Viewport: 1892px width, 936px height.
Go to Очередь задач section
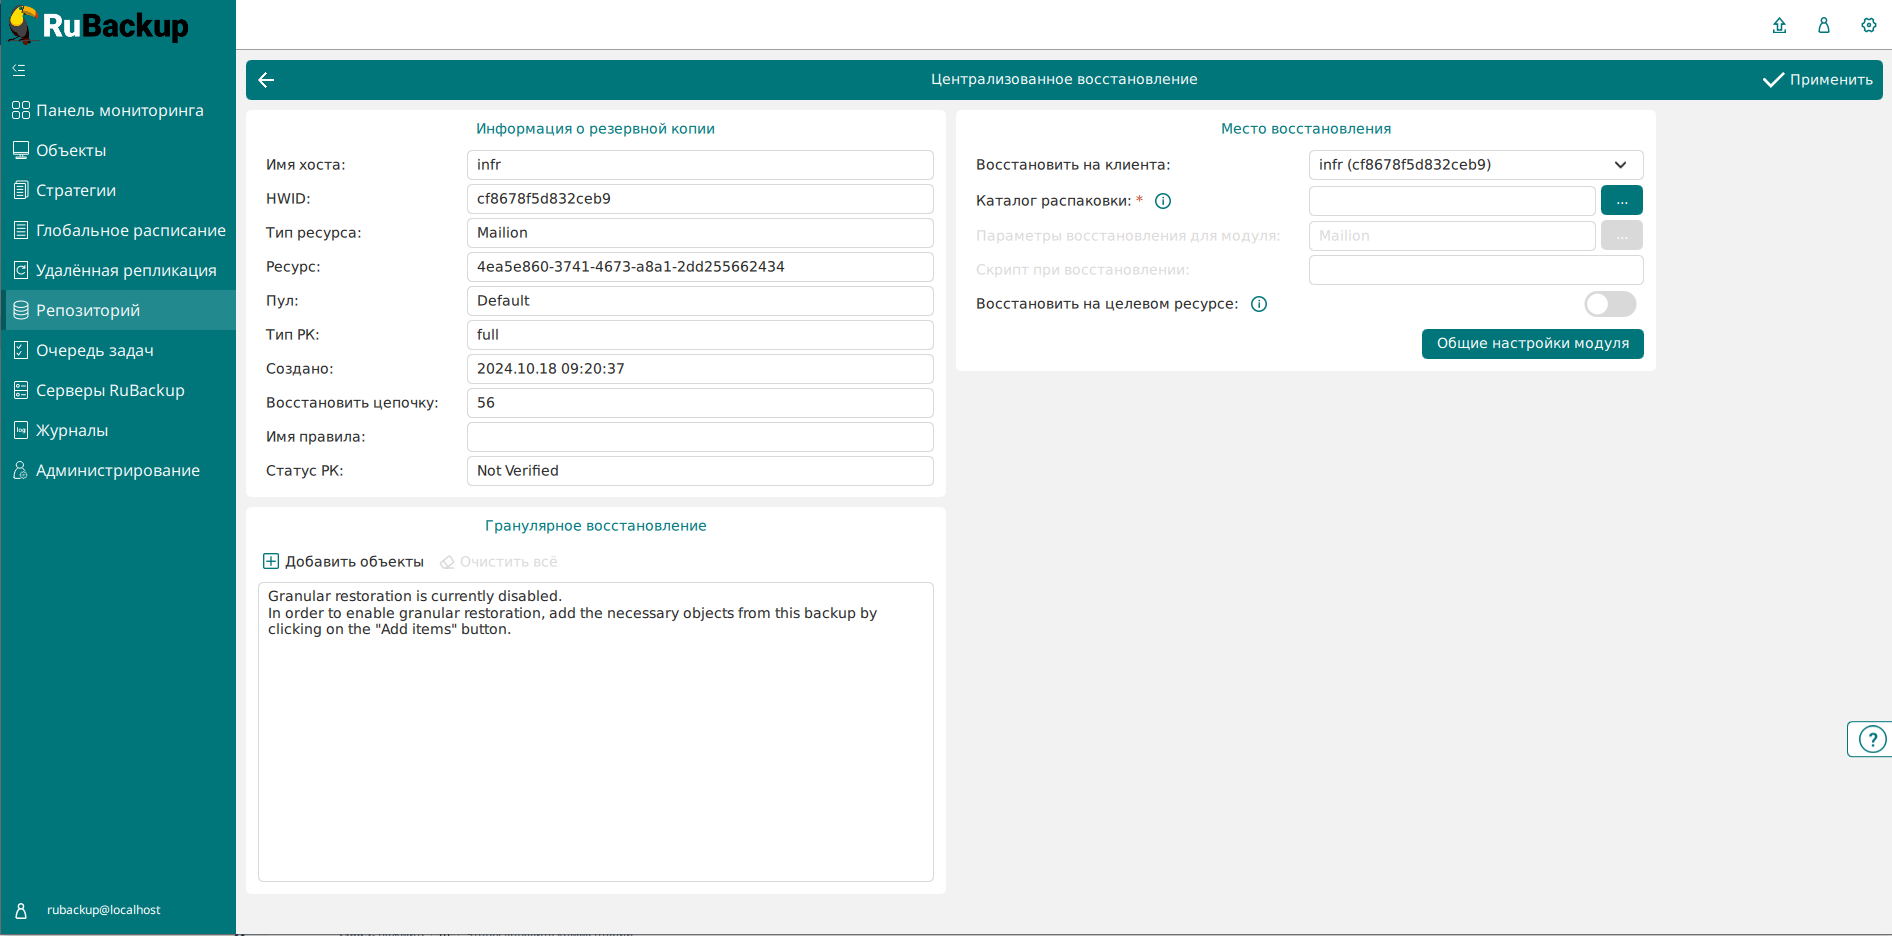point(94,350)
